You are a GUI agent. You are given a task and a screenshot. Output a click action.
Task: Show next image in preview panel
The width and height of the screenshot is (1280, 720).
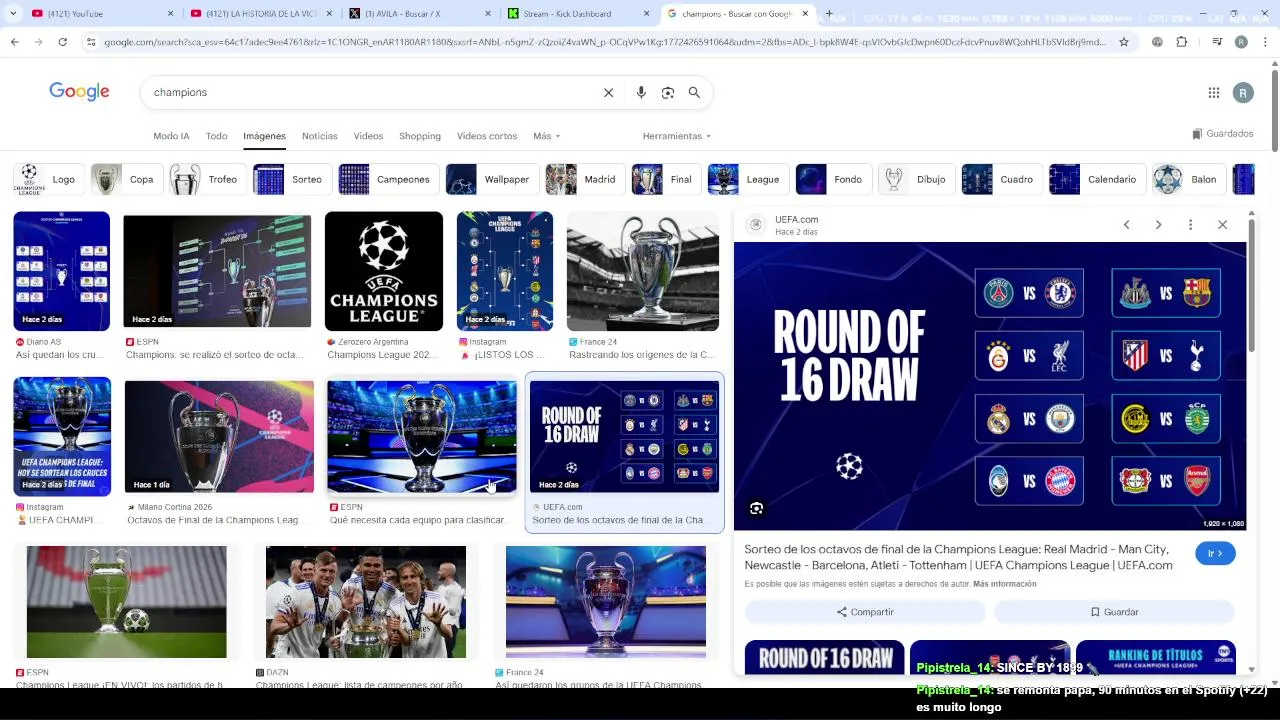(x=1158, y=225)
